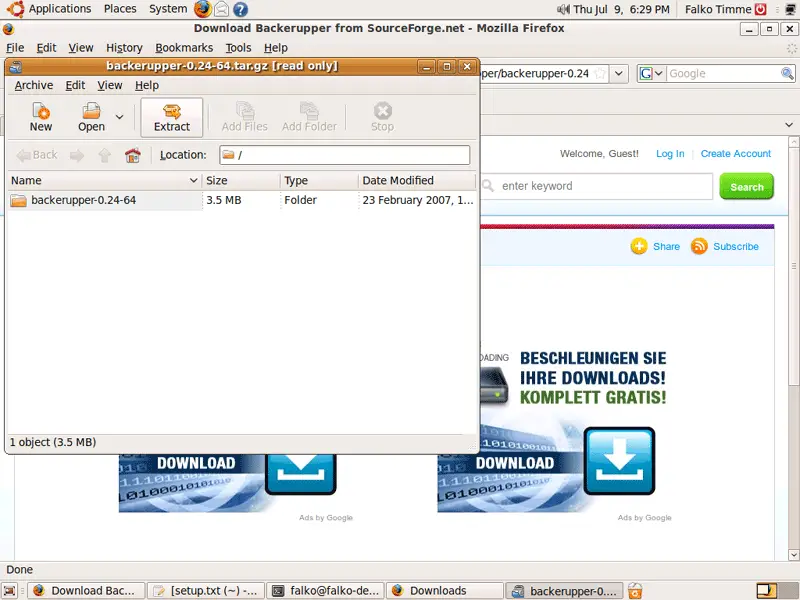Go up one level in the archive
Screen dimensions: 800x600
[105, 155]
